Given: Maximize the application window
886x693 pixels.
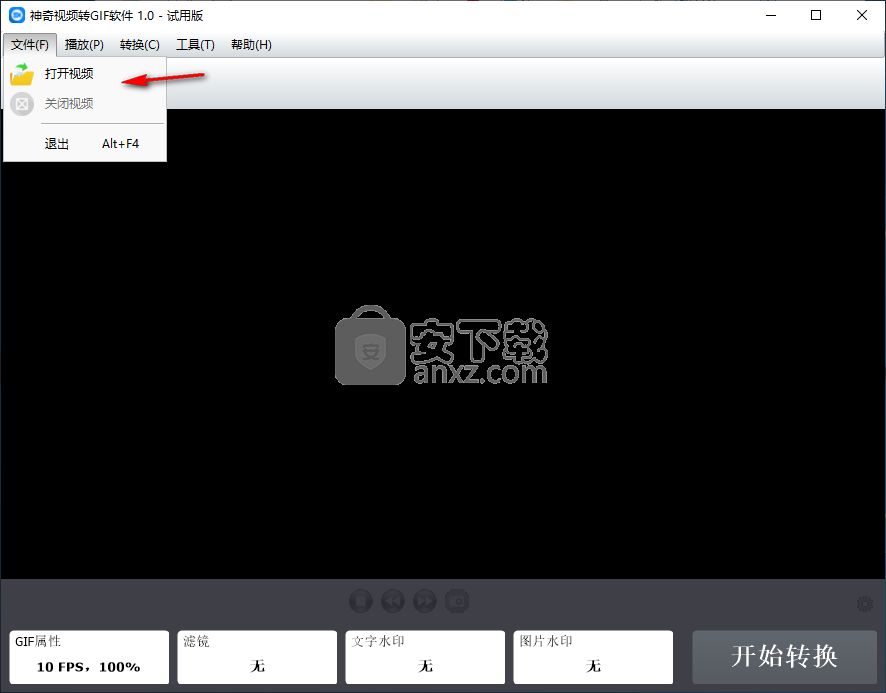Looking at the screenshot, I should pyautogui.click(x=816, y=15).
